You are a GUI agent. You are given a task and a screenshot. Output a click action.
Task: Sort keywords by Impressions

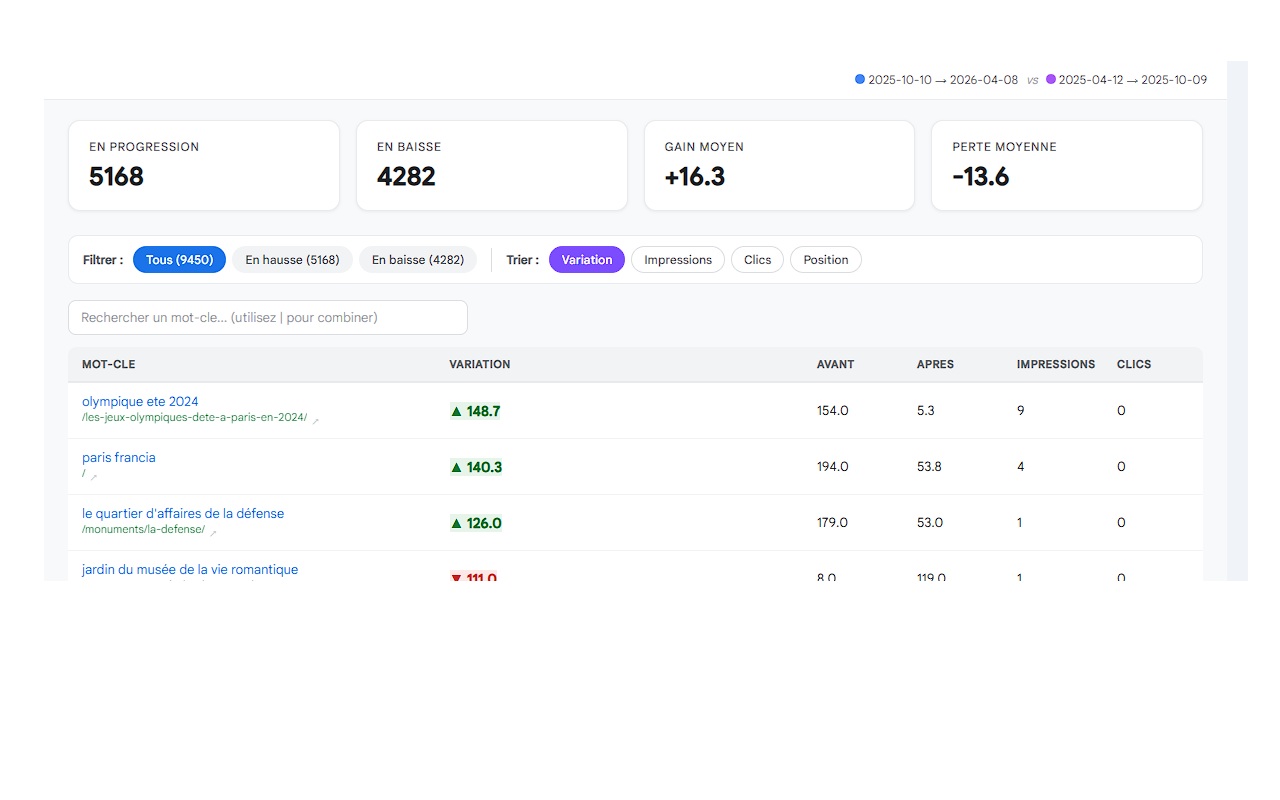click(677, 260)
